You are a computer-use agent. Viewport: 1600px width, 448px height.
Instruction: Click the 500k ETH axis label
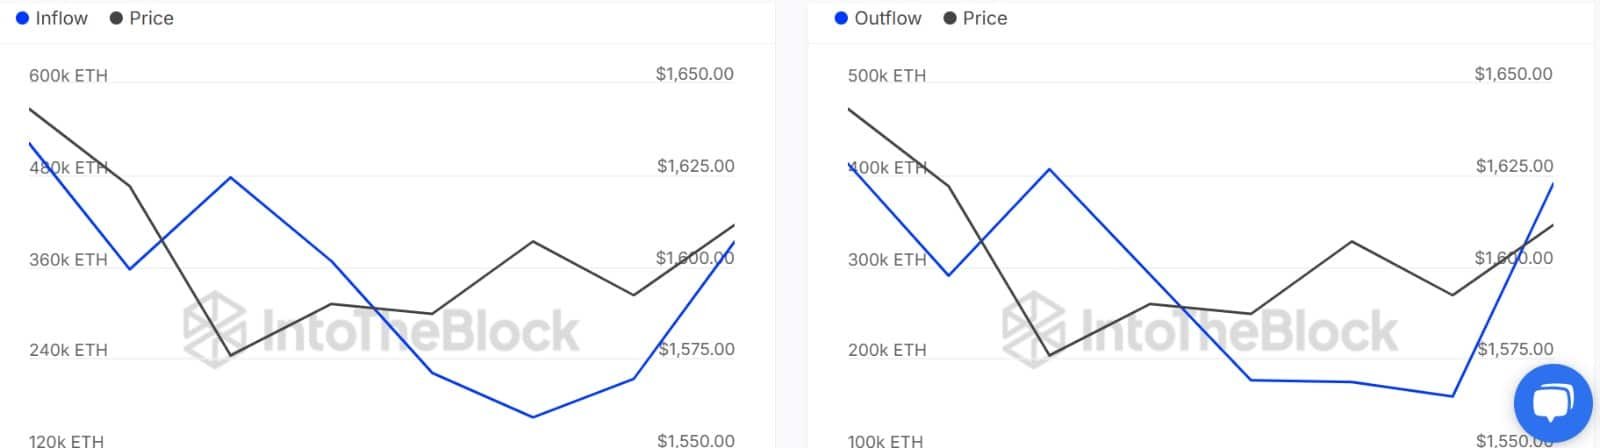click(887, 75)
